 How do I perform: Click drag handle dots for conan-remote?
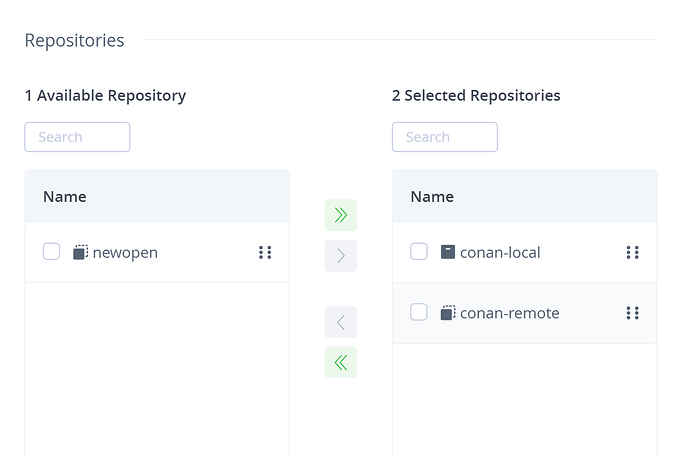pyautogui.click(x=632, y=313)
